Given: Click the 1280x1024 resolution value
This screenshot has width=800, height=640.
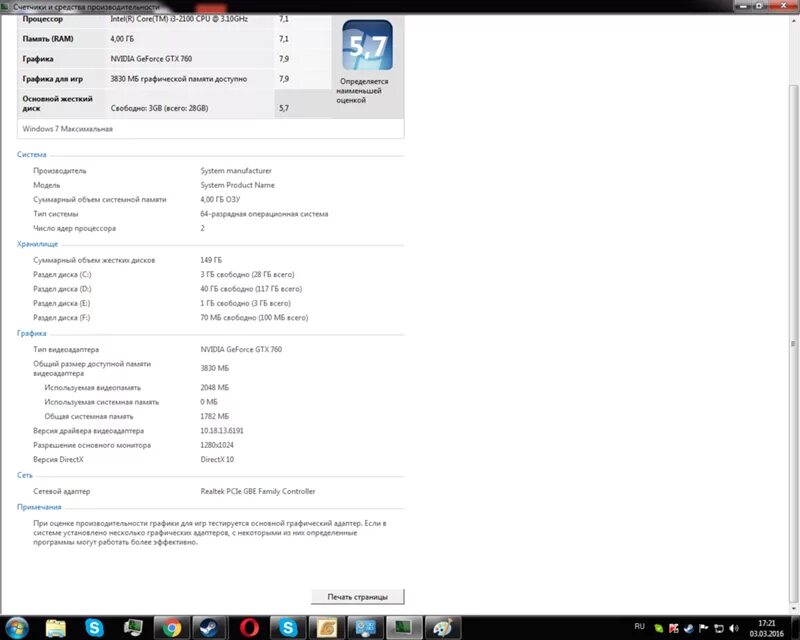Looking at the screenshot, I should pos(217,445).
